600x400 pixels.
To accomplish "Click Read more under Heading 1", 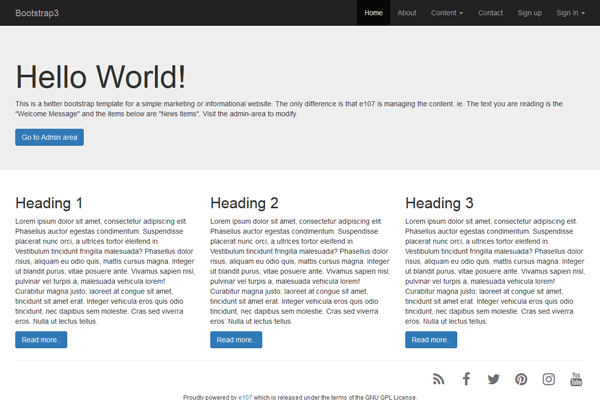I will pyautogui.click(x=42, y=340).
